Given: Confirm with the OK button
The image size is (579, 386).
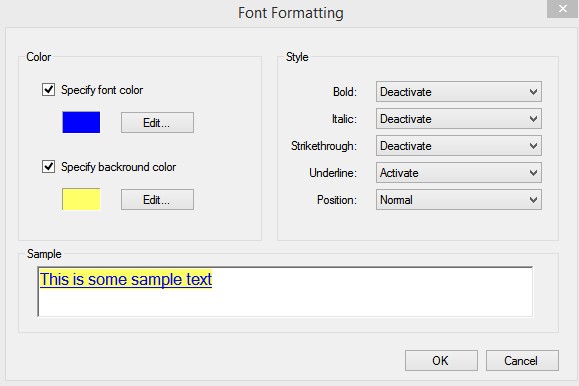Looking at the screenshot, I should [x=441, y=361].
